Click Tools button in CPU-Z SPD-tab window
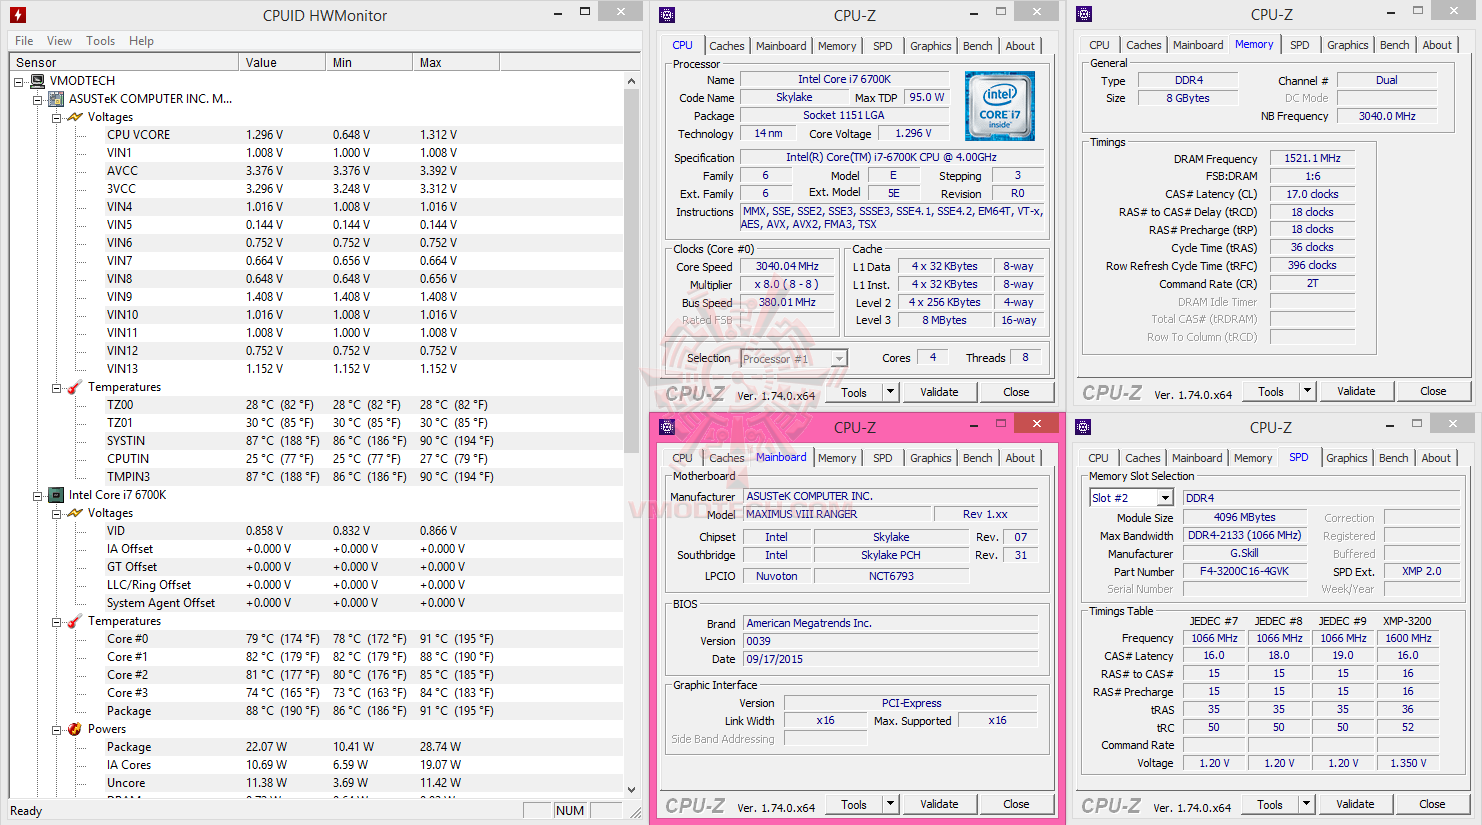Image resolution: width=1482 pixels, height=825 pixels. 1270,804
